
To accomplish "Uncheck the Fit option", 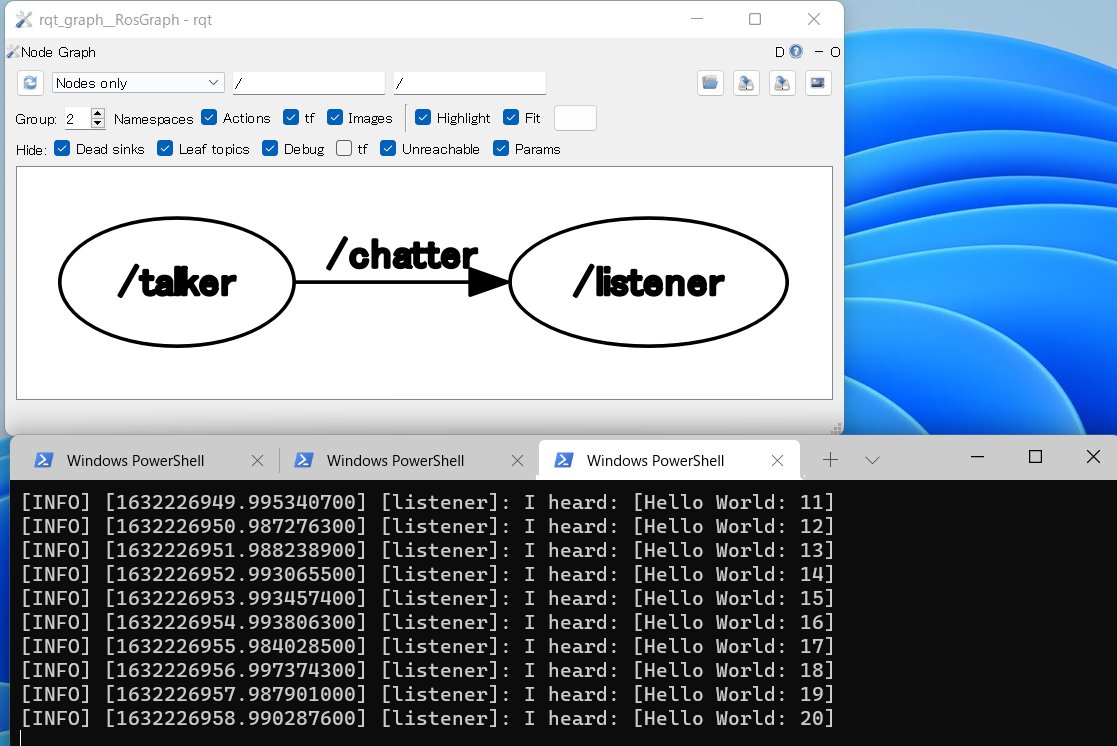I will [511, 118].
